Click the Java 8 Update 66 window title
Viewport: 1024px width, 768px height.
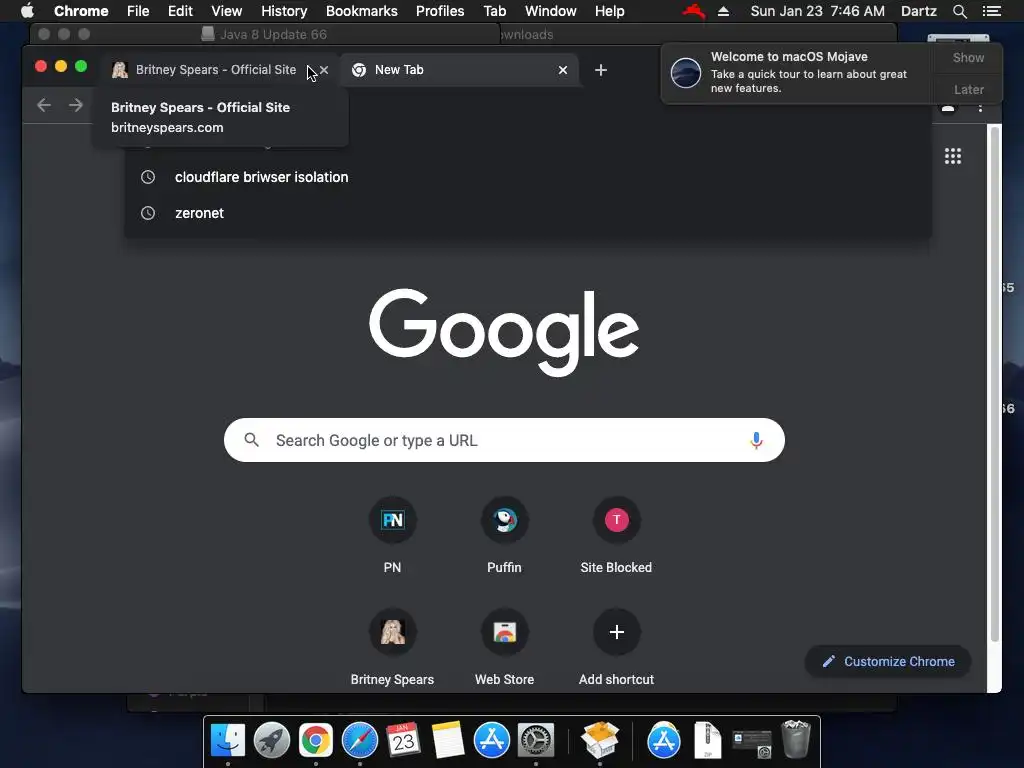click(273, 34)
